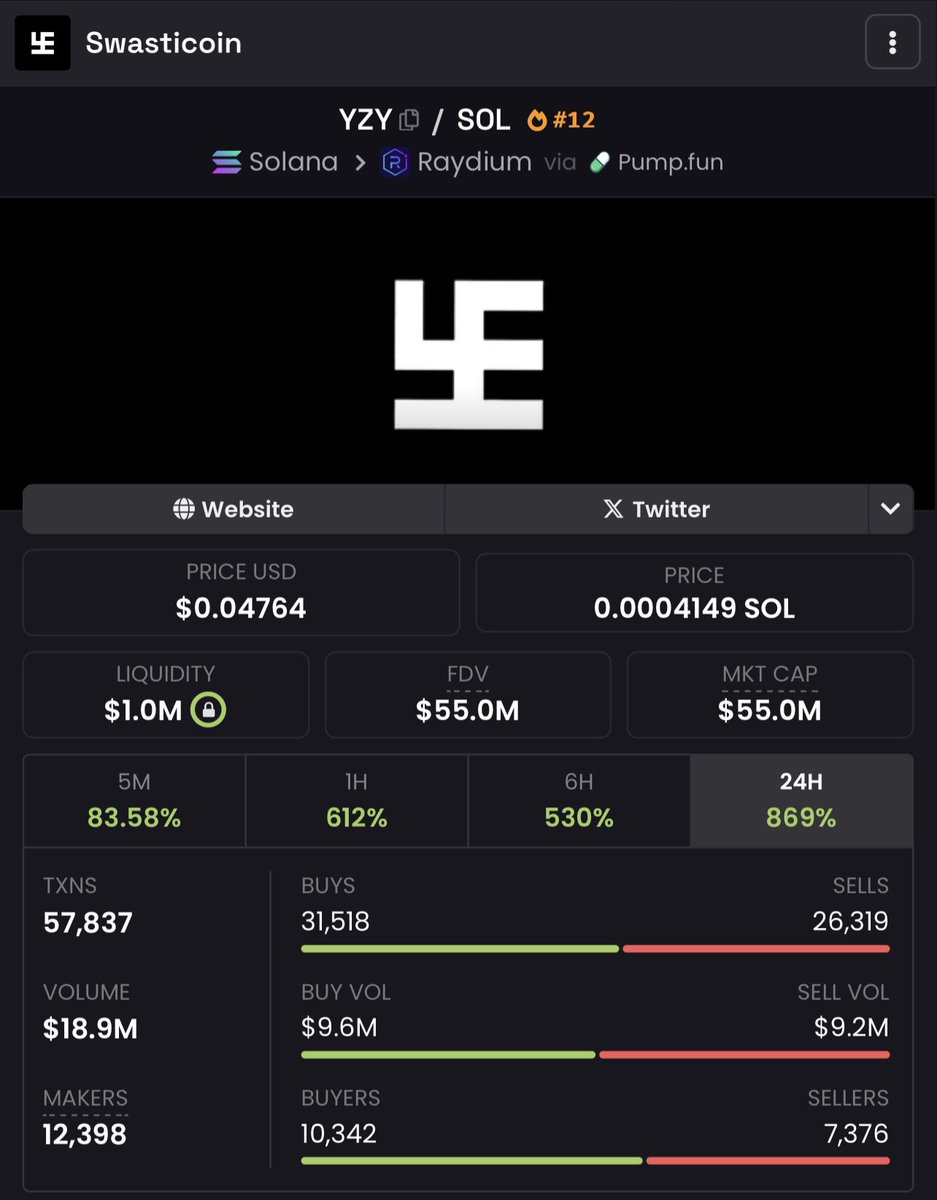Click the Raydium DEX logo
The image size is (937, 1200).
point(395,162)
